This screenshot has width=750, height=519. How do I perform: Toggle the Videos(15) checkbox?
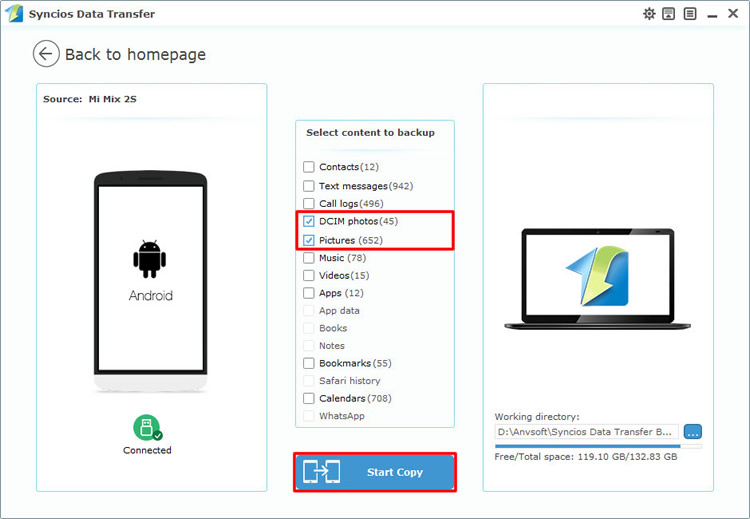pos(309,276)
